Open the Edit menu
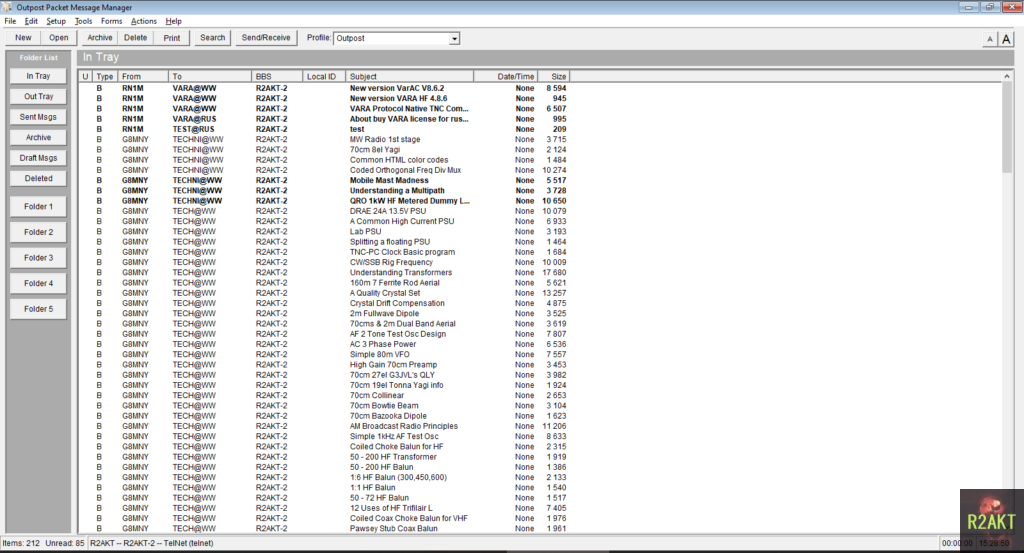Viewport: 1024px width, 553px height. (31, 21)
